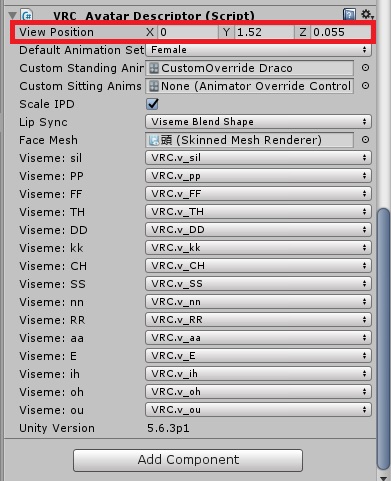
Task: Click the CustomOverride Draco asset icon
Action: [154, 68]
